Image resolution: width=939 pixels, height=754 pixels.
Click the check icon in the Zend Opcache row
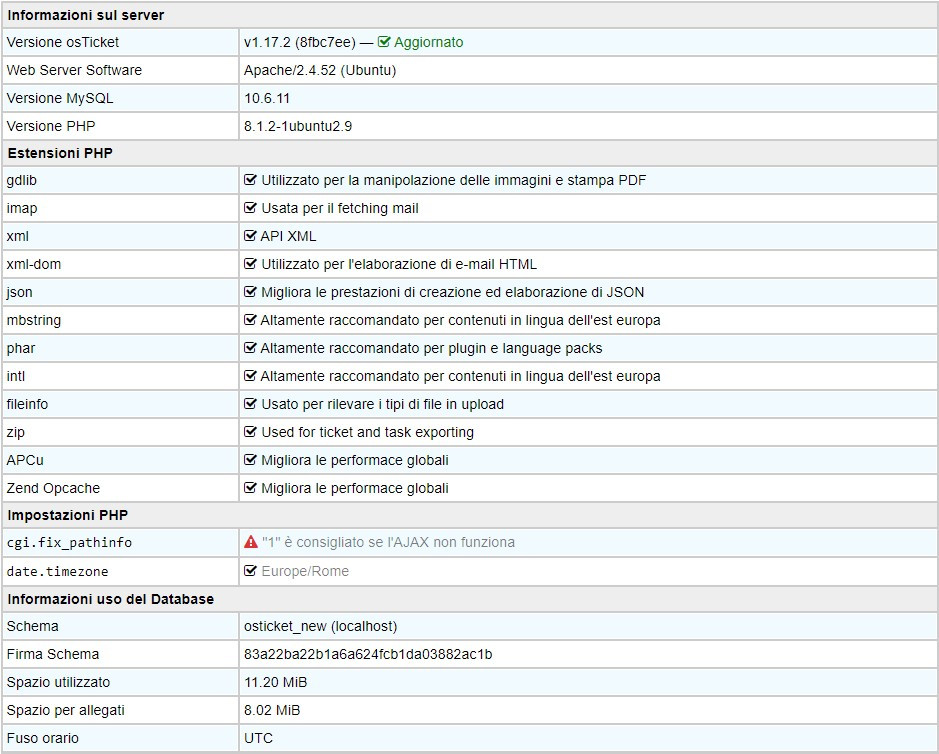point(251,488)
